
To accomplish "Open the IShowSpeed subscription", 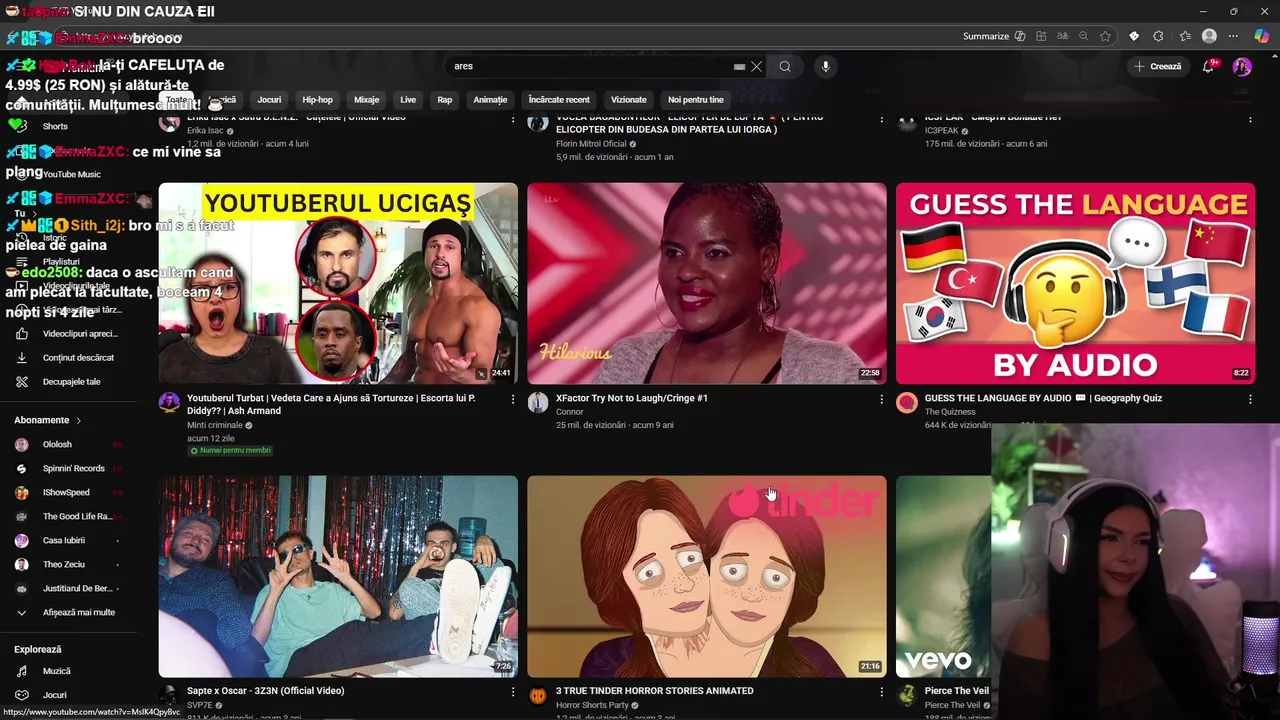I will click(69, 492).
